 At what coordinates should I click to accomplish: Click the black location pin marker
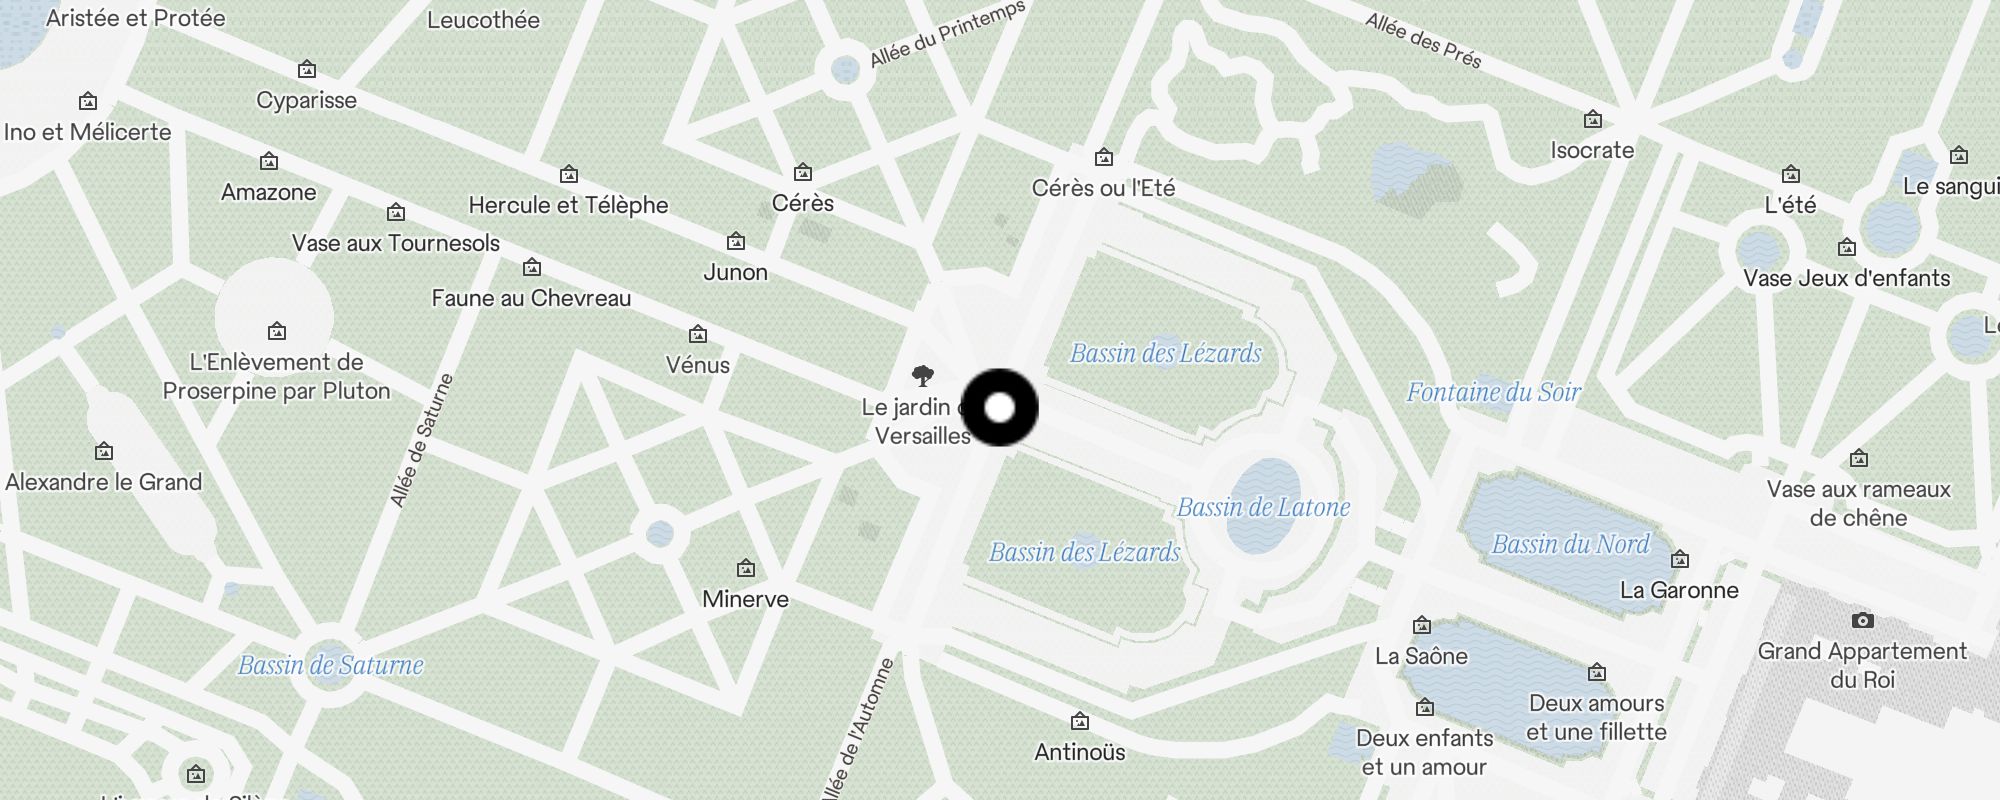tap(999, 407)
